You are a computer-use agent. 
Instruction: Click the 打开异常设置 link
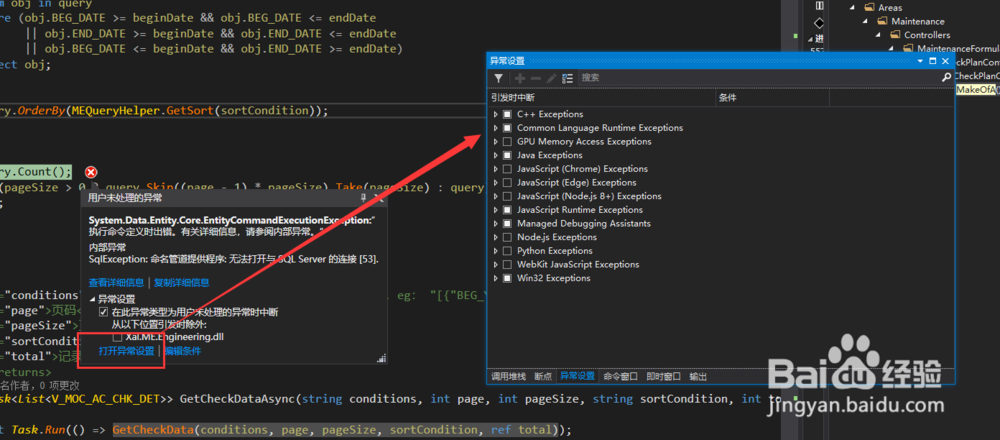click(126, 351)
